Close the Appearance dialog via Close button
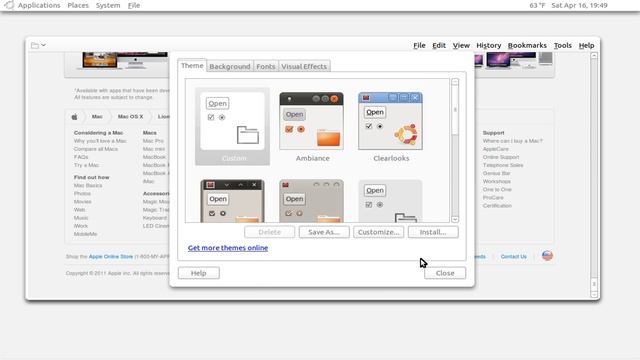Viewport: 640px width, 360px height. 445,273
